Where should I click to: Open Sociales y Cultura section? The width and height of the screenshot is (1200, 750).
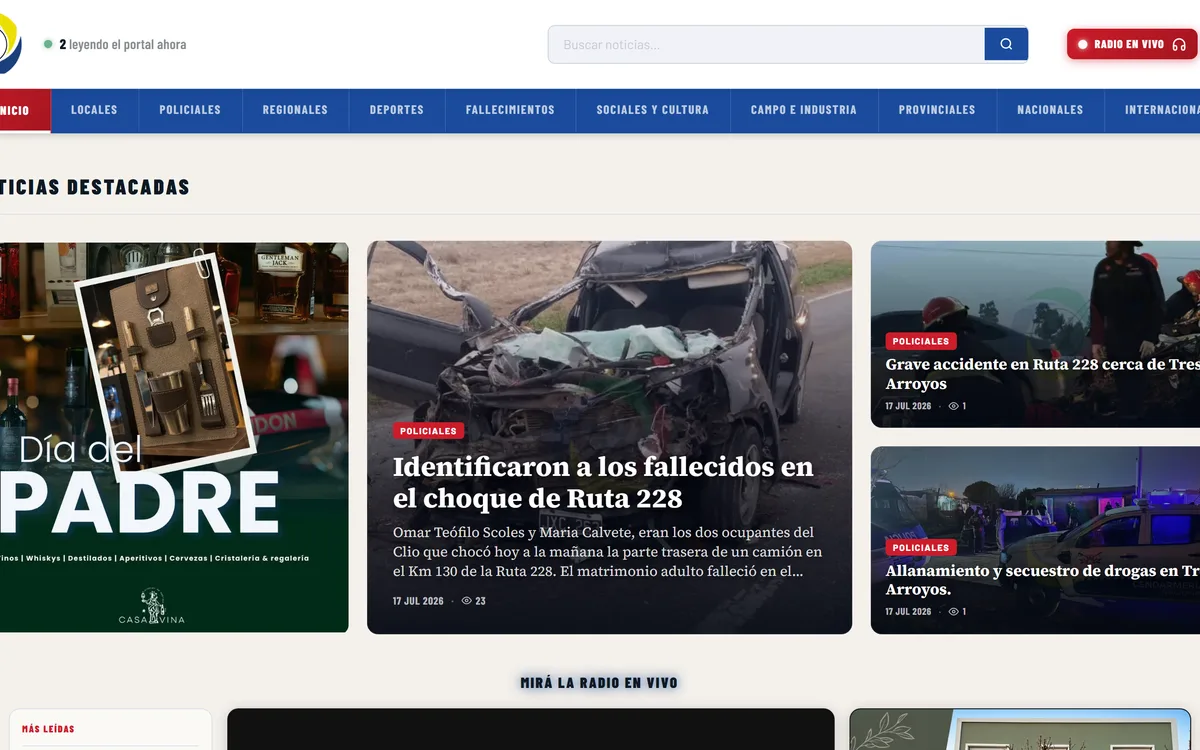(x=653, y=110)
